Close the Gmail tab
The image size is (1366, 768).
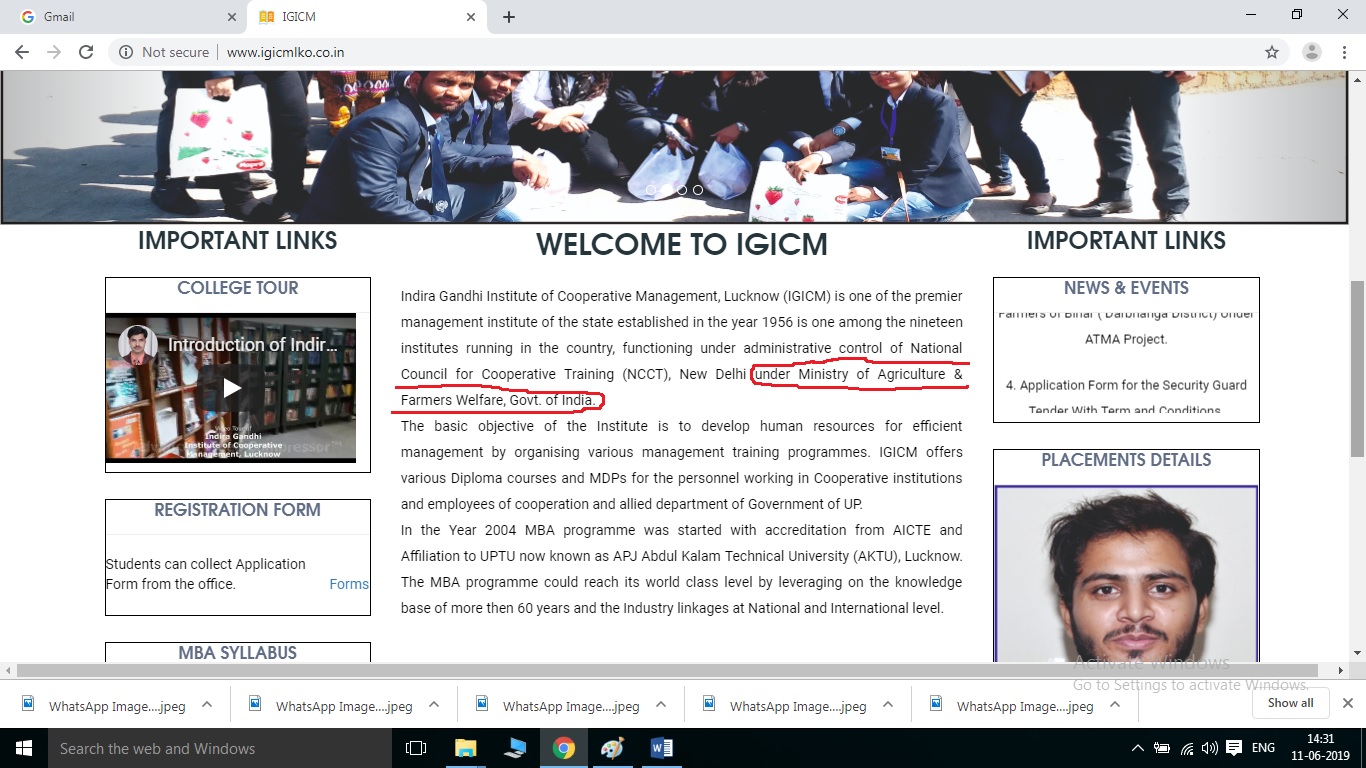pyautogui.click(x=232, y=17)
